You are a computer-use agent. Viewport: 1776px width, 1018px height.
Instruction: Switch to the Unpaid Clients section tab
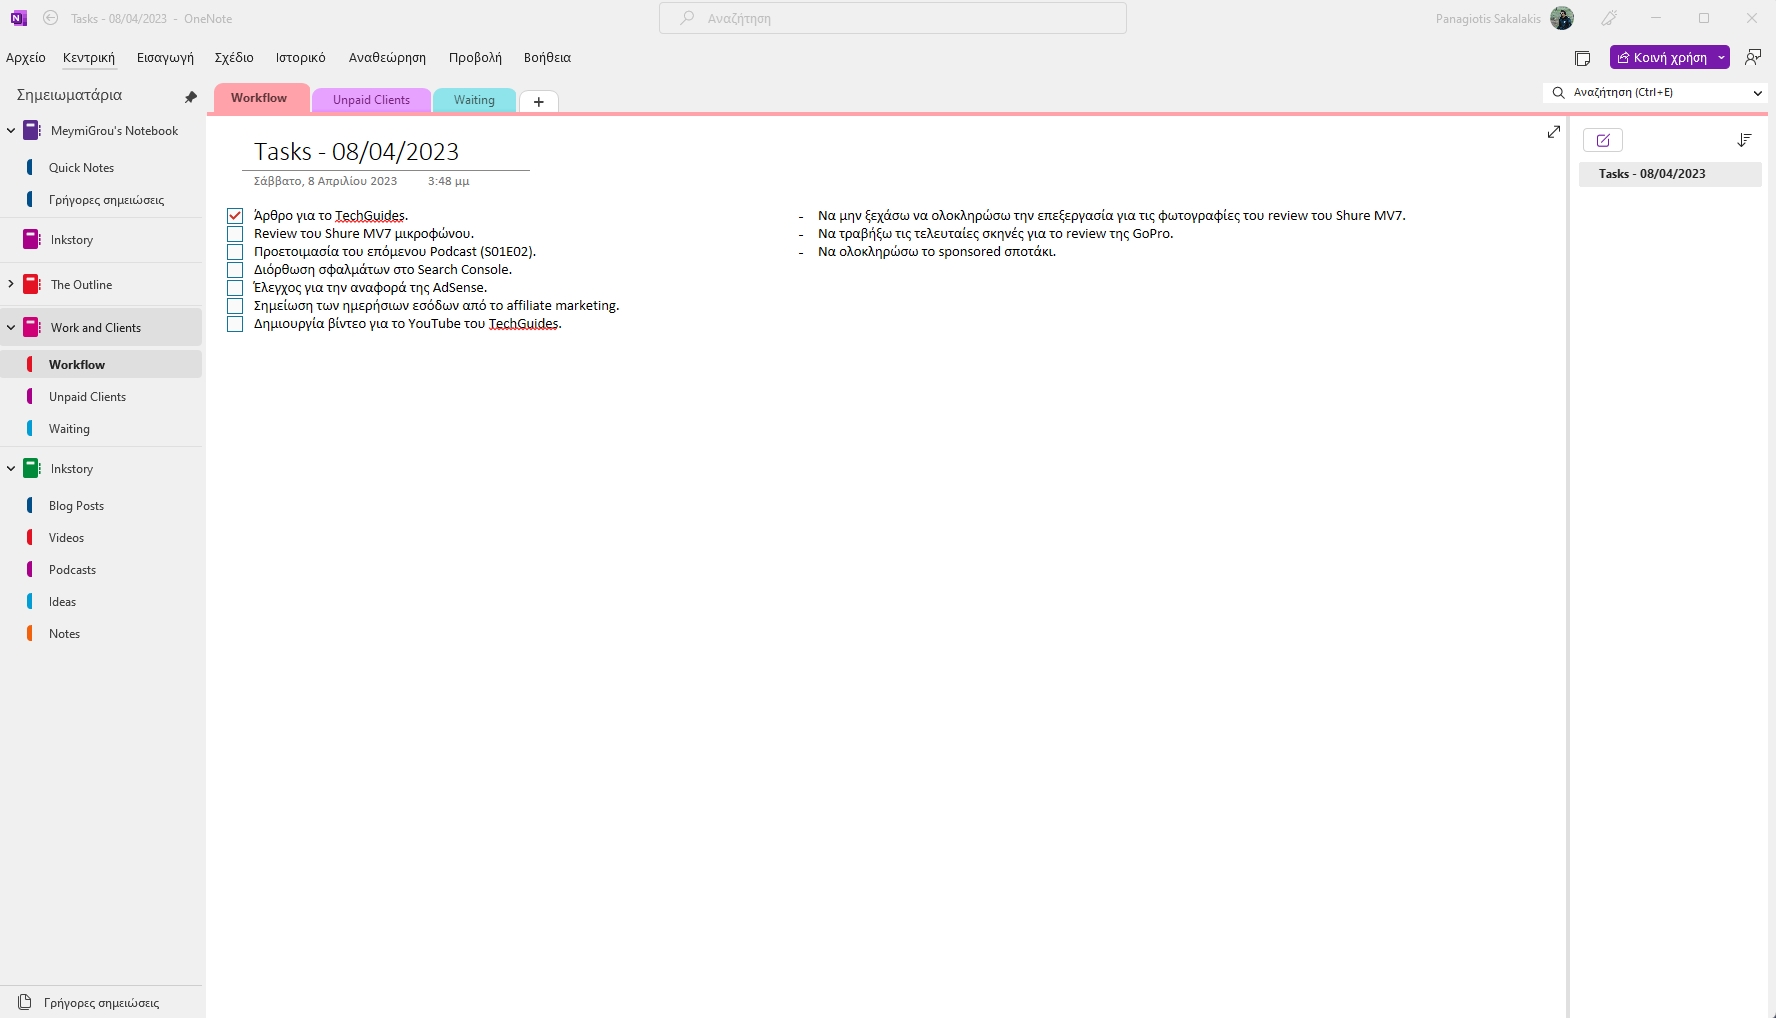point(371,99)
